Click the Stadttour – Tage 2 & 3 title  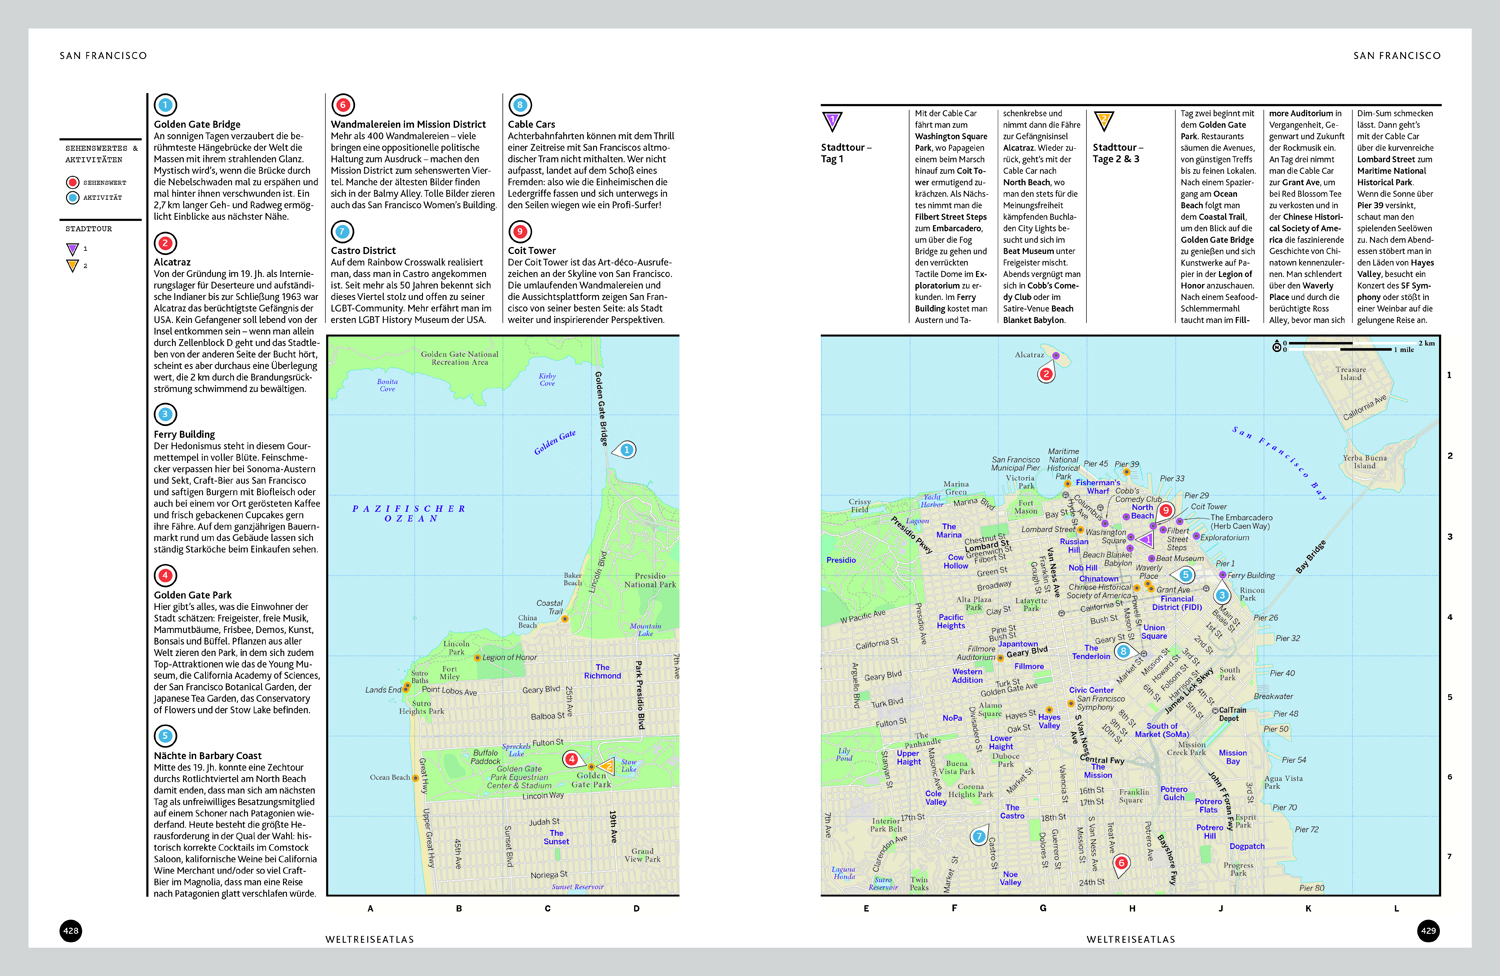point(1118,153)
